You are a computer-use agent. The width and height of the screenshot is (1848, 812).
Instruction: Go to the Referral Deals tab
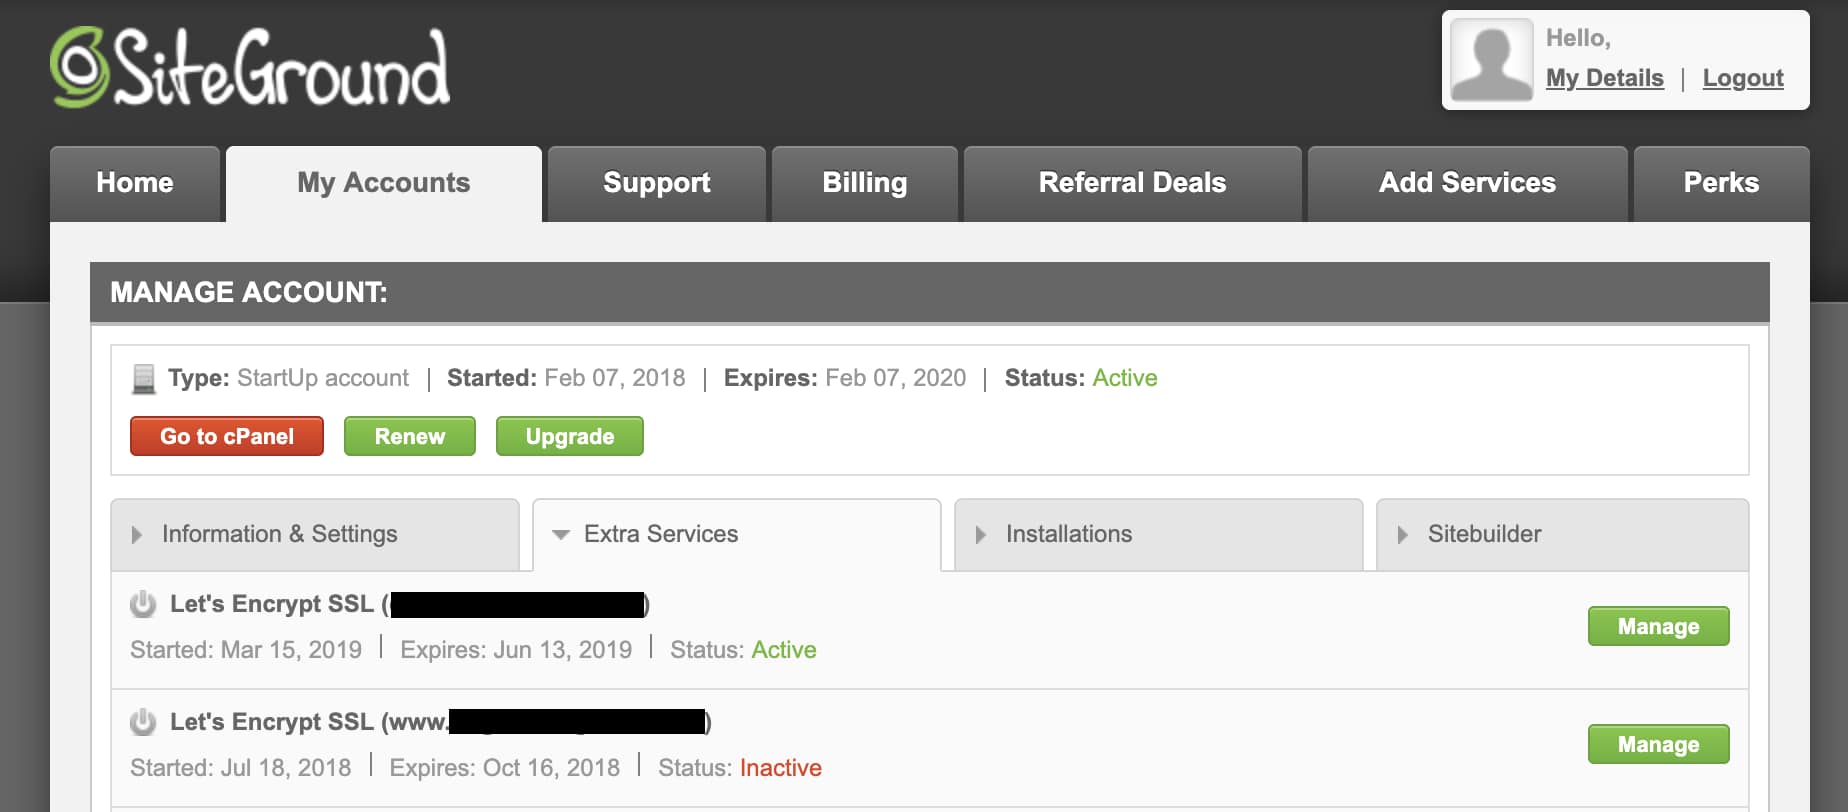(1132, 183)
